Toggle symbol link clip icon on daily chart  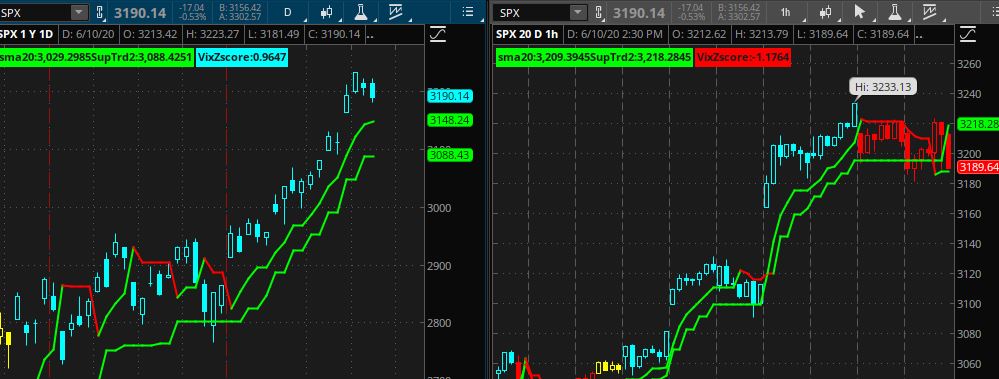click(x=99, y=12)
